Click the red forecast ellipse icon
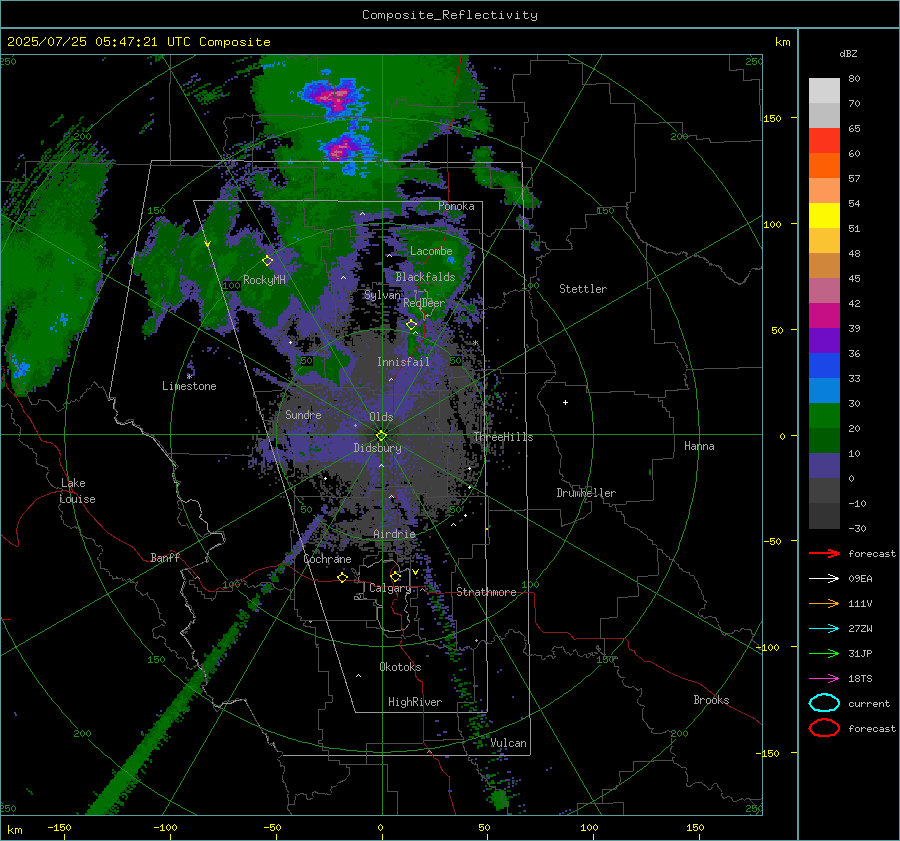Viewport: 900px width, 841px height. click(824, 728)
